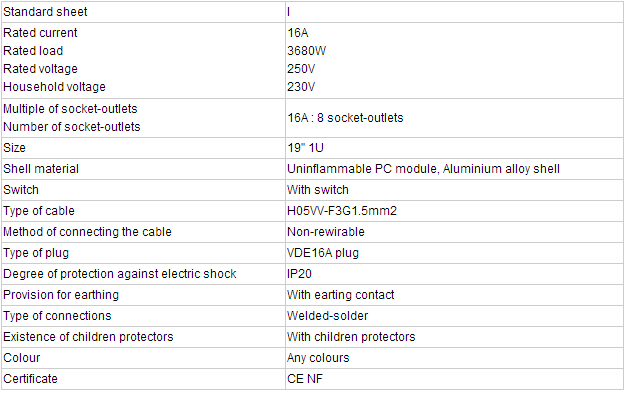Select the 'H05VV-F3G1.5mm2' cable type

[x=342, y=211]
